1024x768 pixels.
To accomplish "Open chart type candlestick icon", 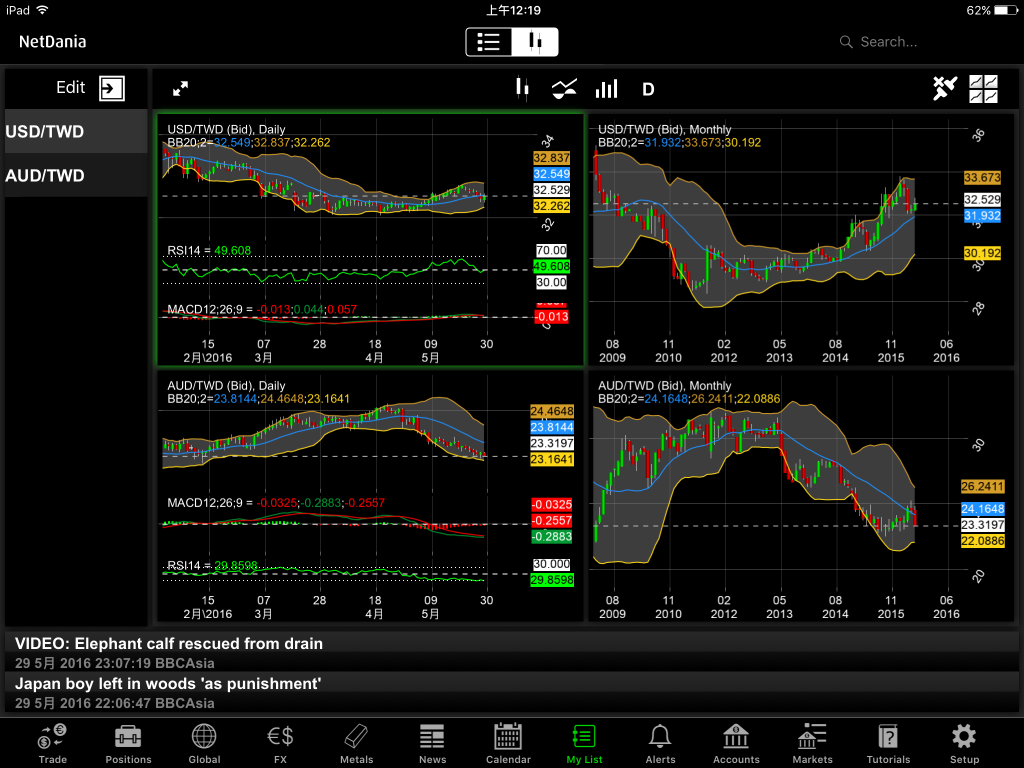I will pos(521,89).
